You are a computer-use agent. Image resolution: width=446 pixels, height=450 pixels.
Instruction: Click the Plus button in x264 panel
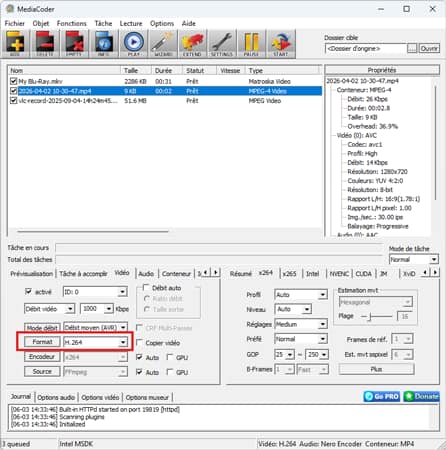click(x=376, y=369)
